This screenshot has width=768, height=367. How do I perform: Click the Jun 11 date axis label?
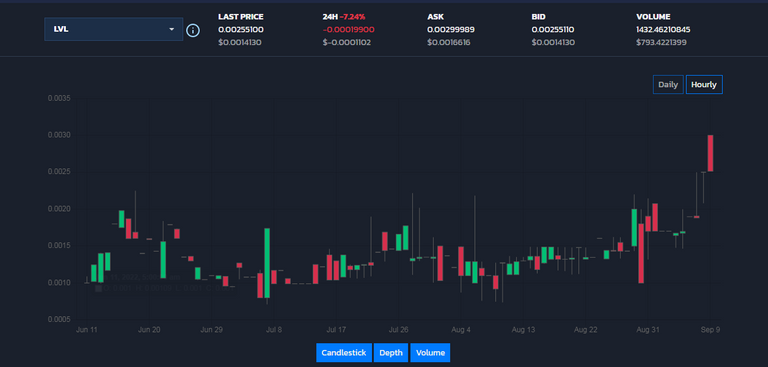(x=87, y=330)
